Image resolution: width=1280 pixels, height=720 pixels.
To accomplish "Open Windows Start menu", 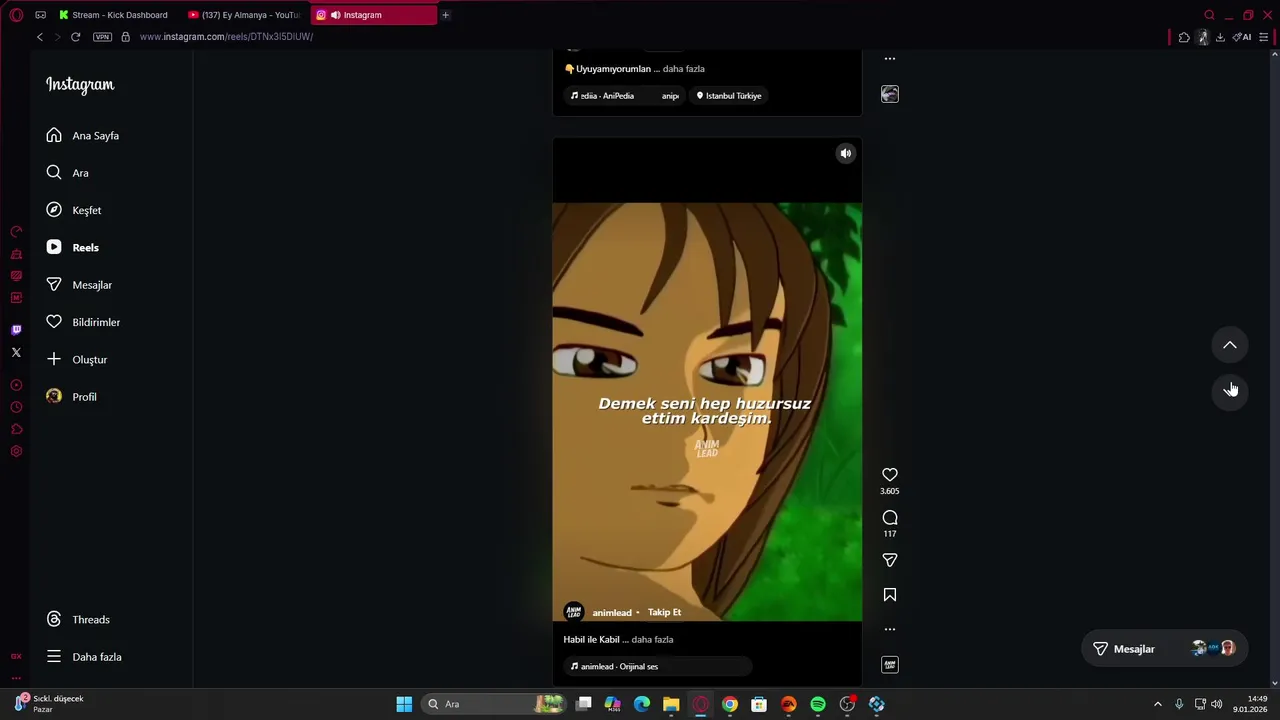I will [404, 704].
